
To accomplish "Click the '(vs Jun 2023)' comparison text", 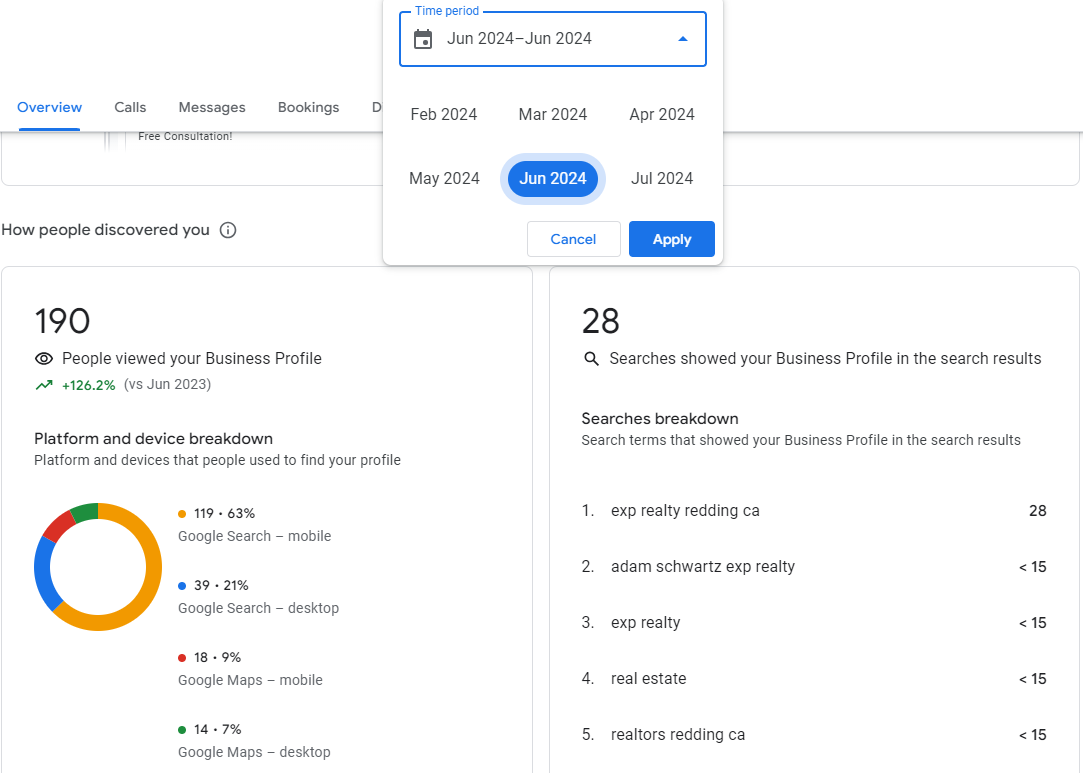I will pyautogui.click(x=167, y=384).
